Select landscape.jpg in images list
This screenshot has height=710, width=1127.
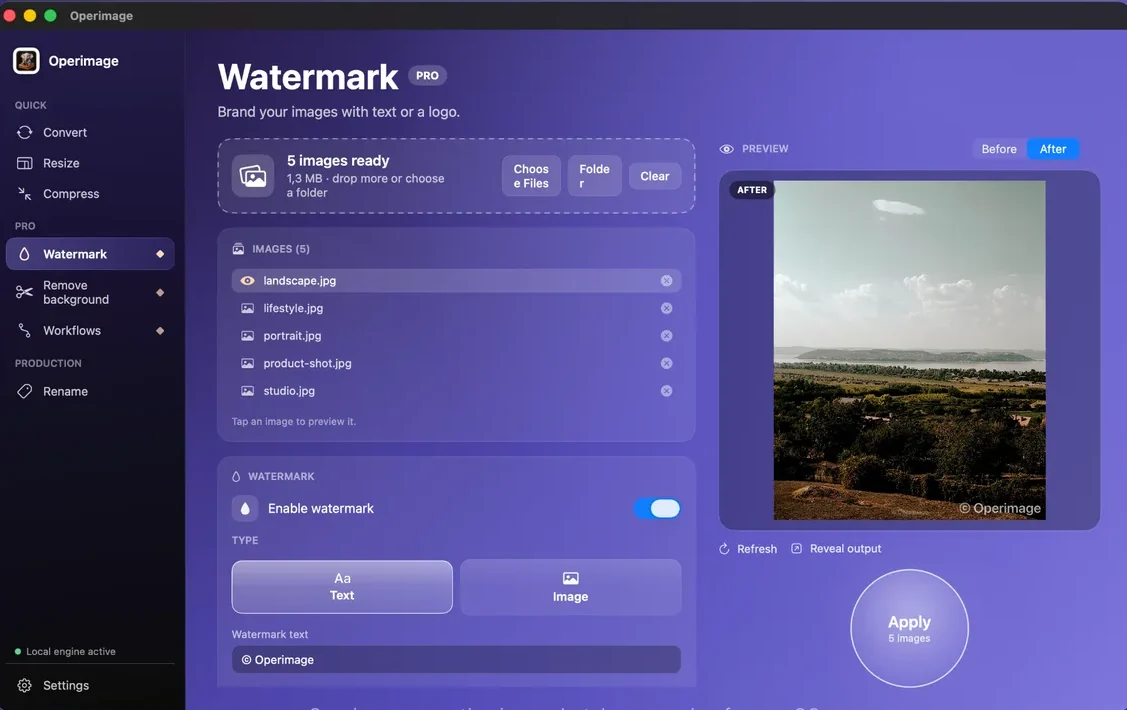pyautogui.click(x=456, y=281)
